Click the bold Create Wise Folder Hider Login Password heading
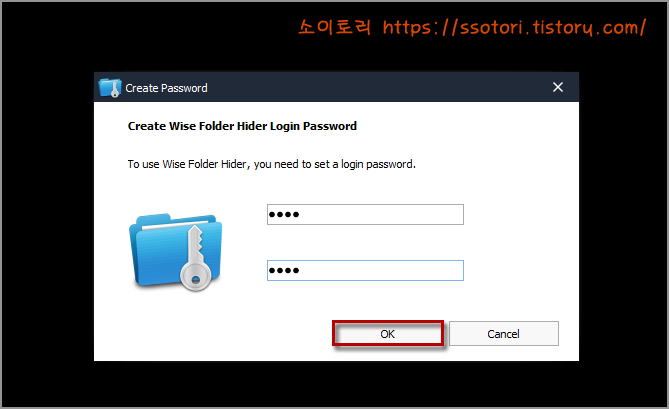Screen dimensions: 669x409 pos(242,126)
